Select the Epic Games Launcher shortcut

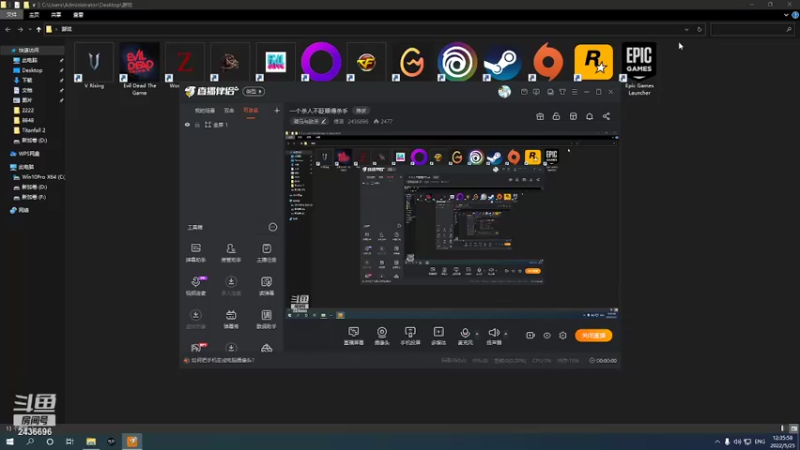[639, 69]
